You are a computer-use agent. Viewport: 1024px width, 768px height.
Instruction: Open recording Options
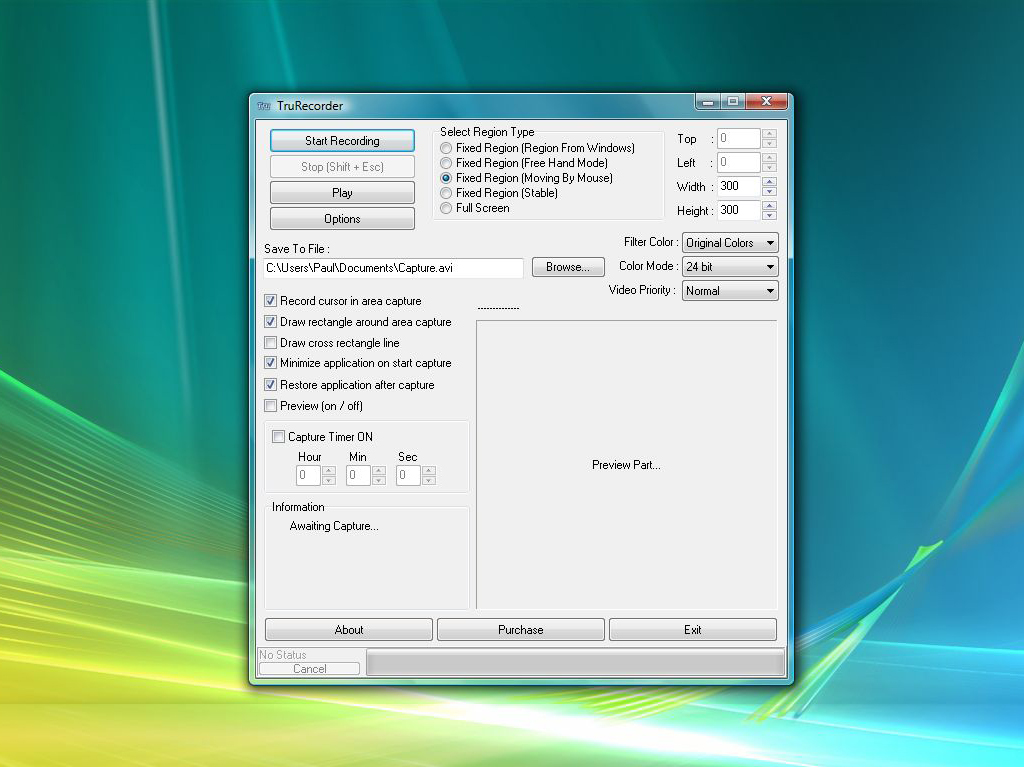342,219
